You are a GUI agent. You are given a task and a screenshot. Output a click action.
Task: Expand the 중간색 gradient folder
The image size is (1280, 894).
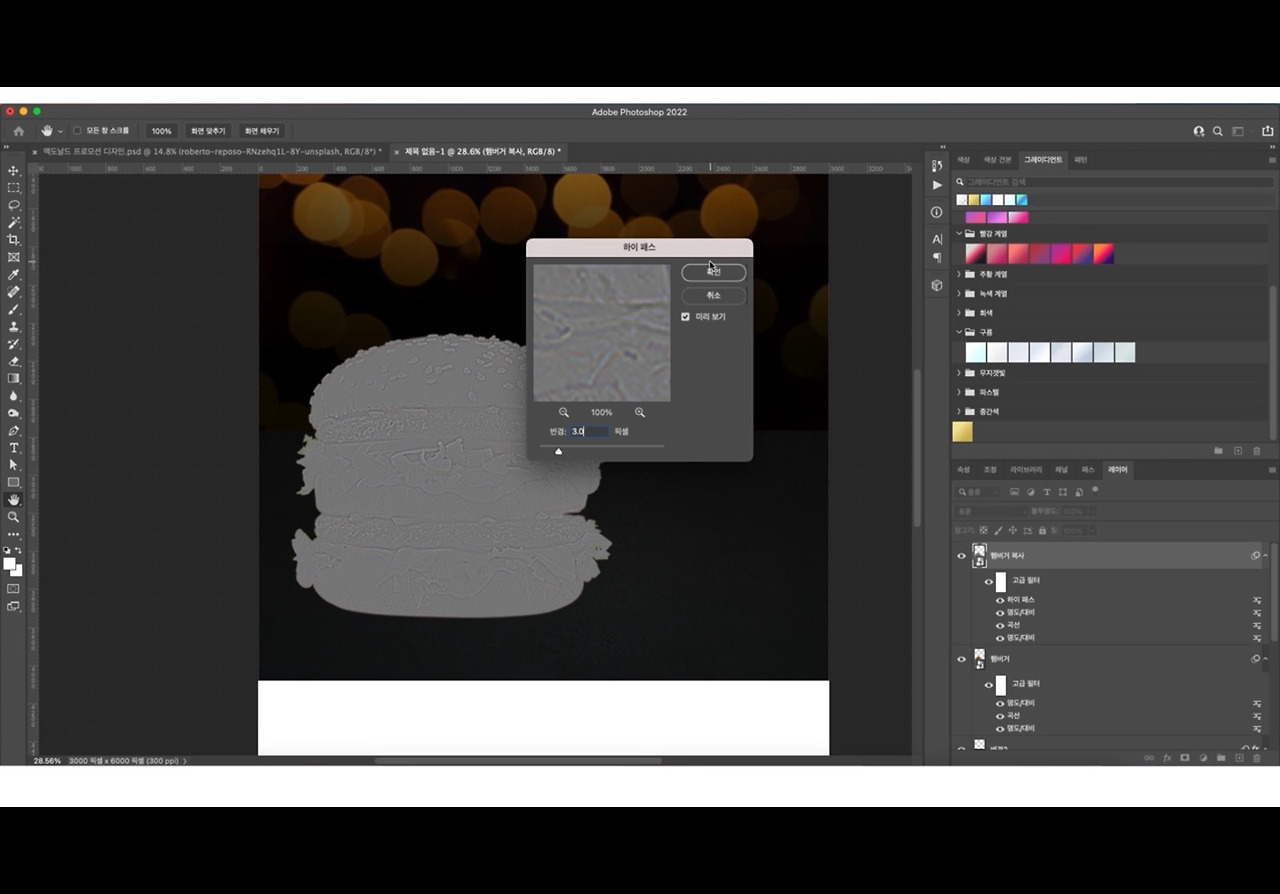pos(959,411)
